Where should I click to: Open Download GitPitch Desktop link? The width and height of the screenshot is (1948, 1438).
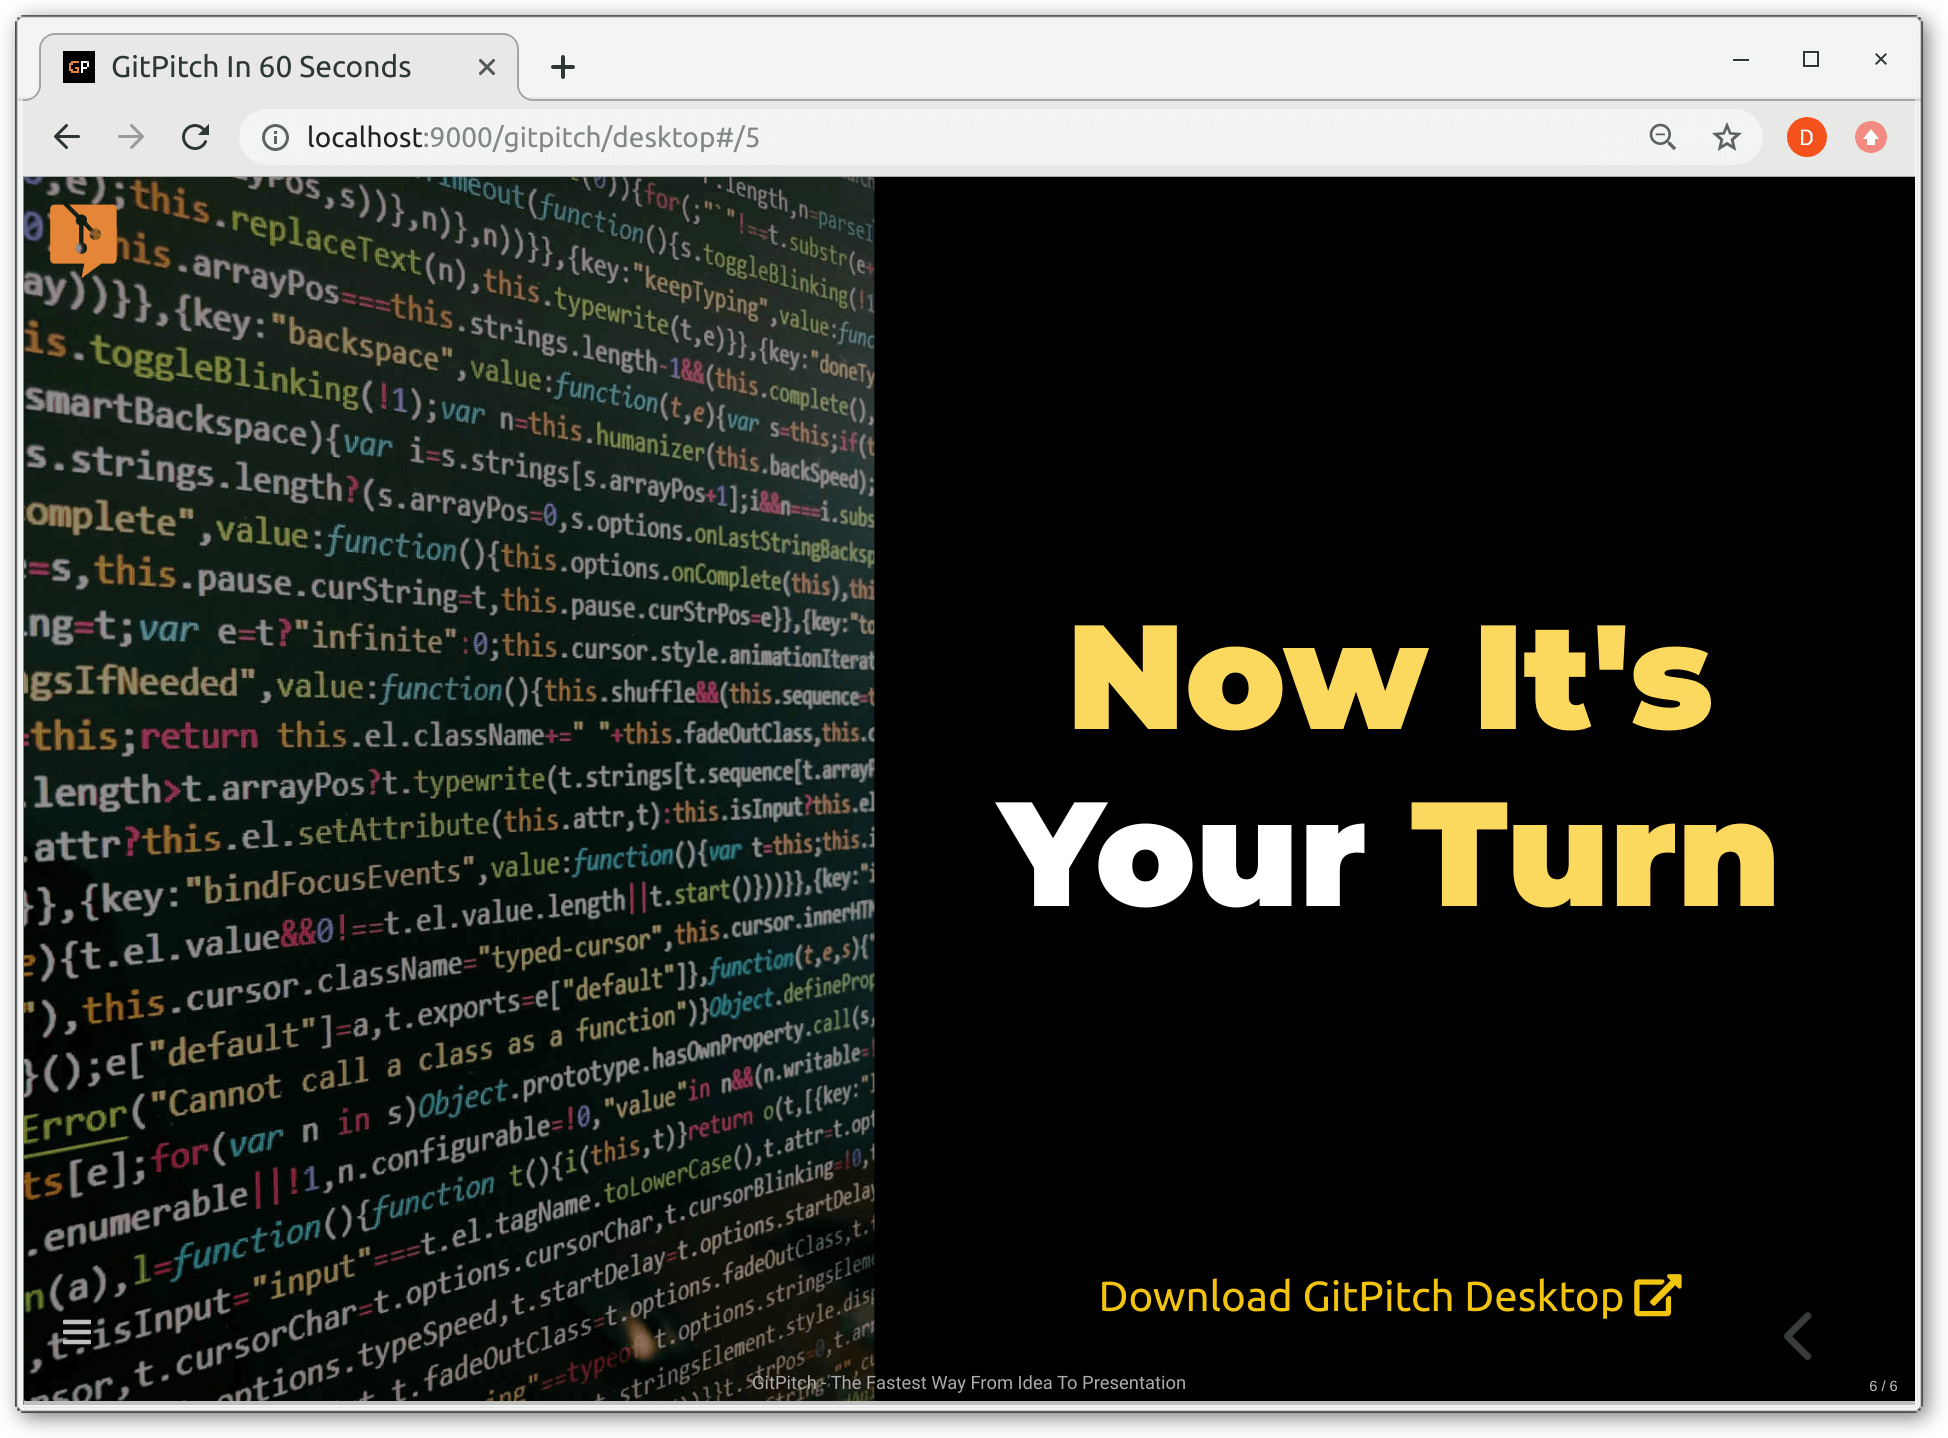pyautogui.click(x=1390, y=1297)
